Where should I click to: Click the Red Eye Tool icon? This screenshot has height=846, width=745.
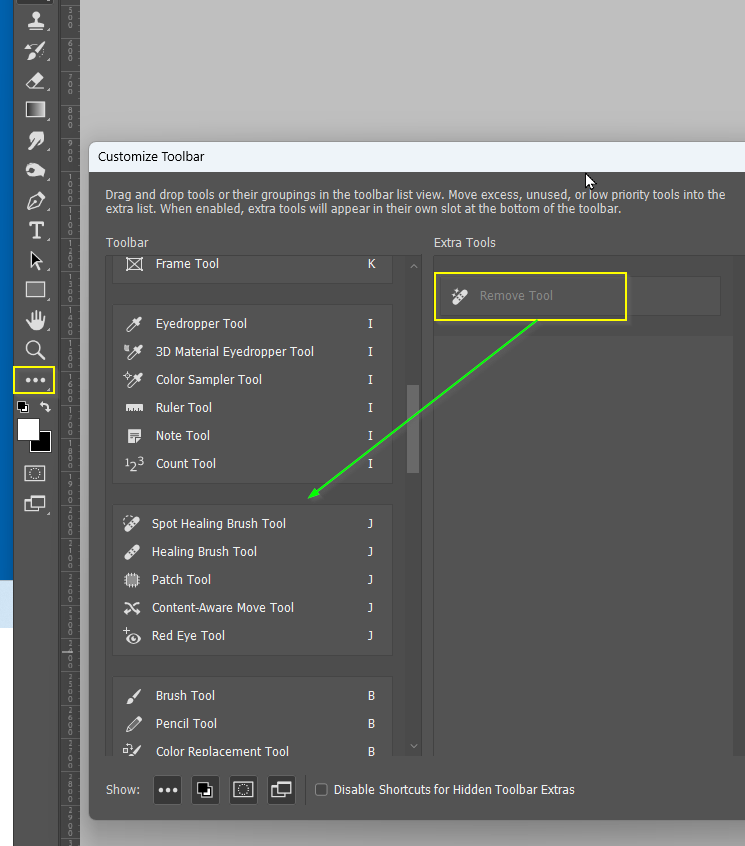click(132, 636)
